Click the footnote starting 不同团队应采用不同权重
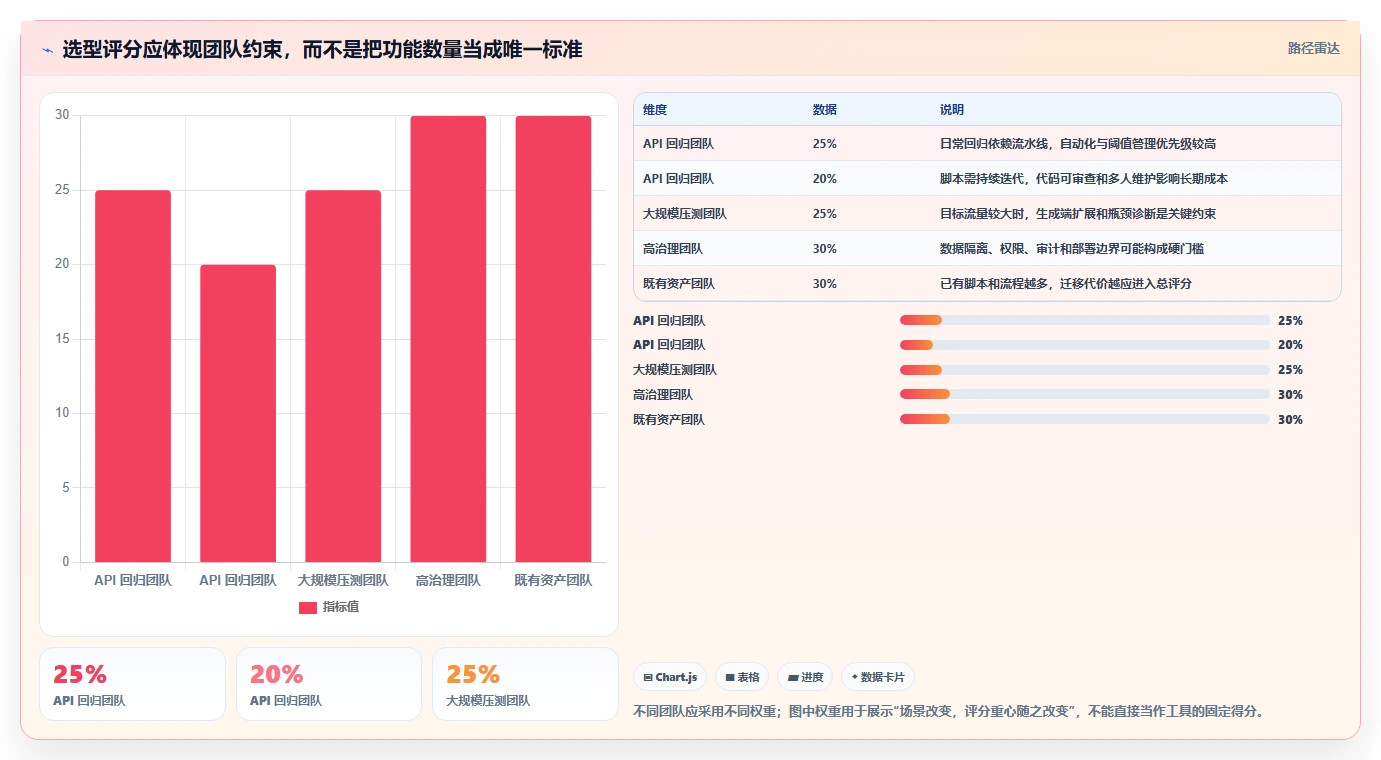This screenshot has height=760, width=1381. [949, 712]
